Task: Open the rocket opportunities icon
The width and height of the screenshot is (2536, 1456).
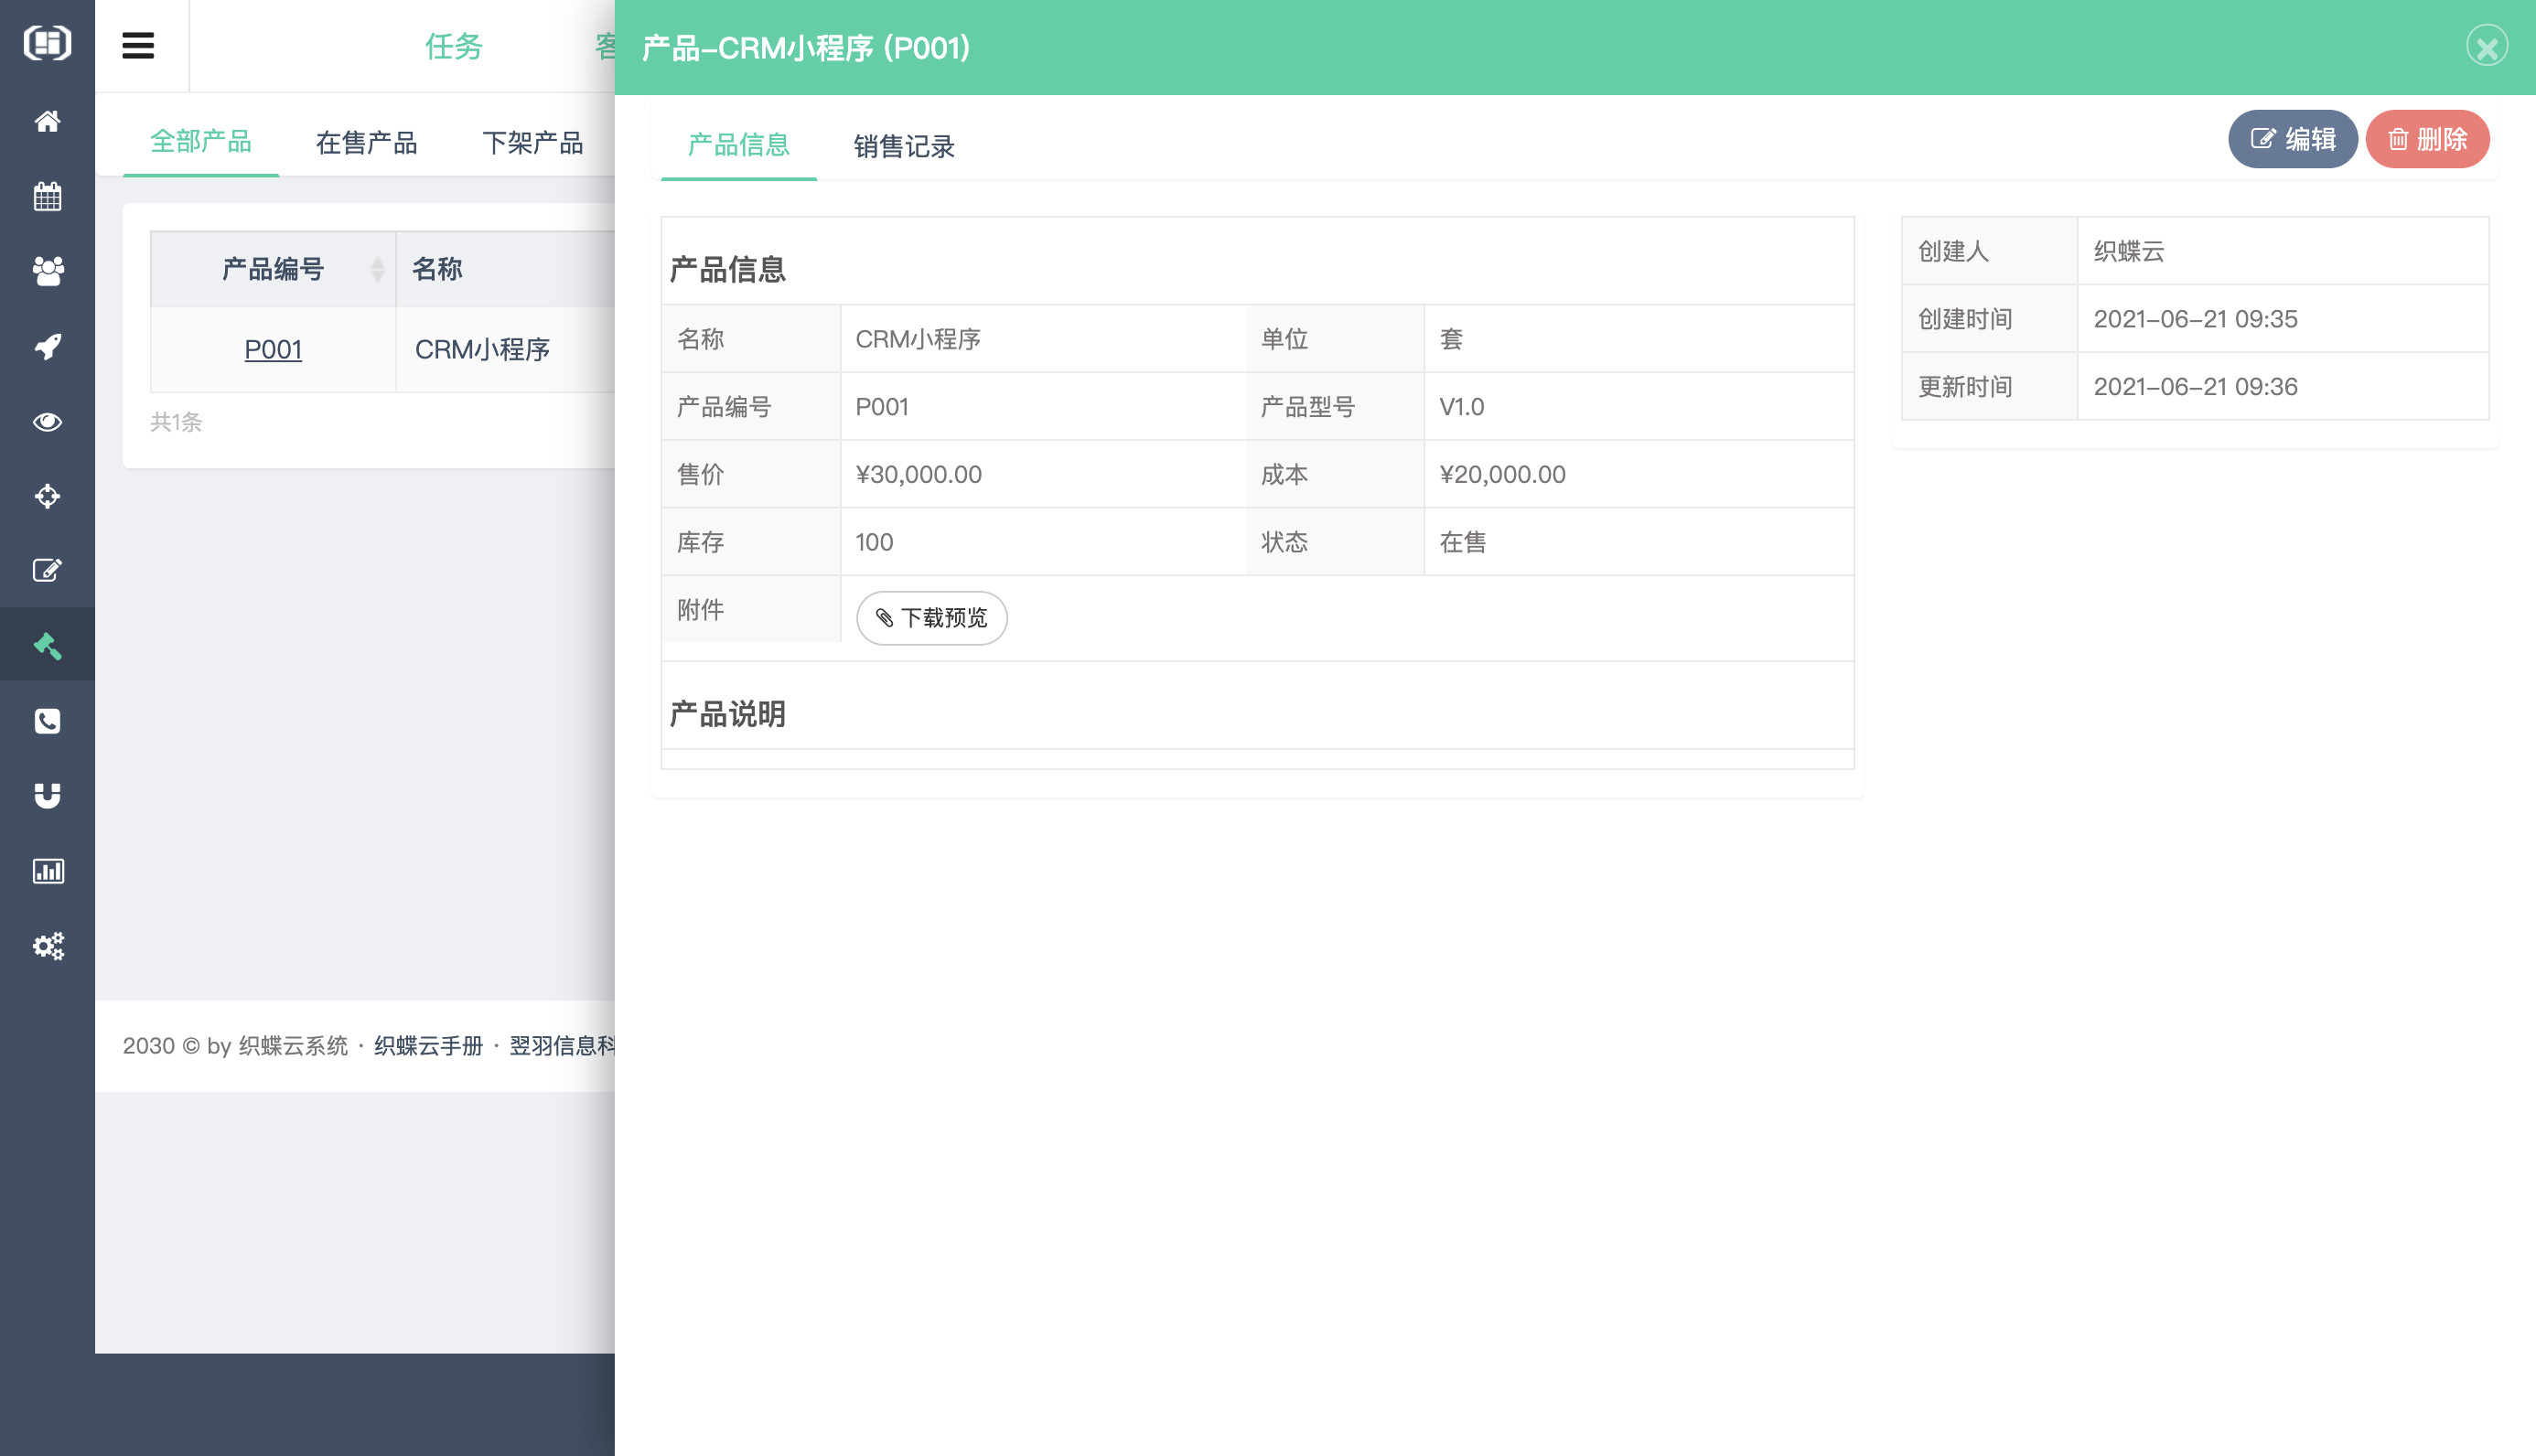Action: 48,345
